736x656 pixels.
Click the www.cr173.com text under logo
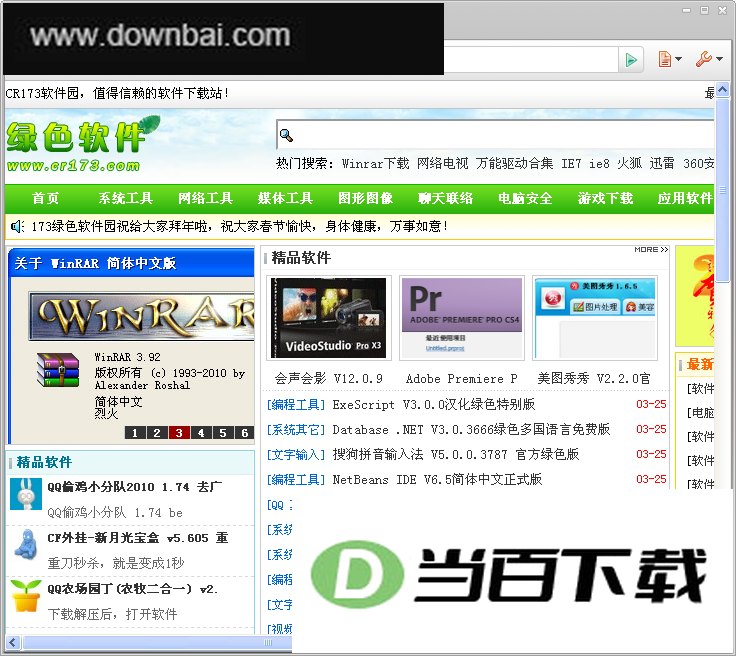click(73, 166)
